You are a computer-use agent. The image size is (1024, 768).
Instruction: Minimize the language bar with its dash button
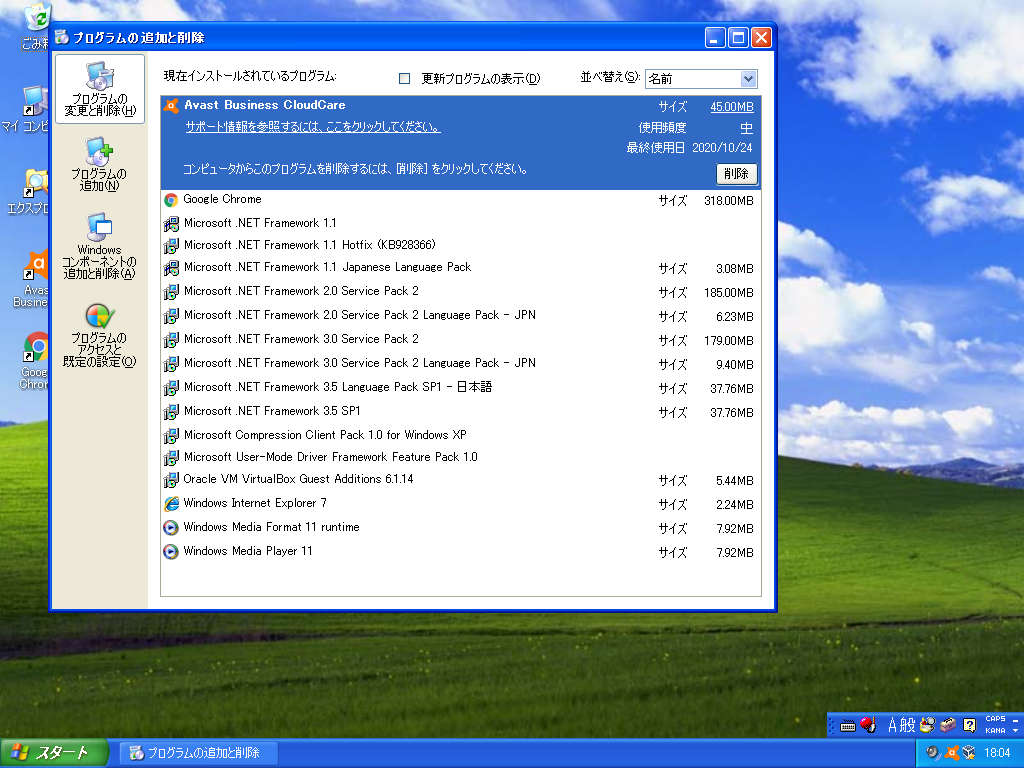point(1016,720)
